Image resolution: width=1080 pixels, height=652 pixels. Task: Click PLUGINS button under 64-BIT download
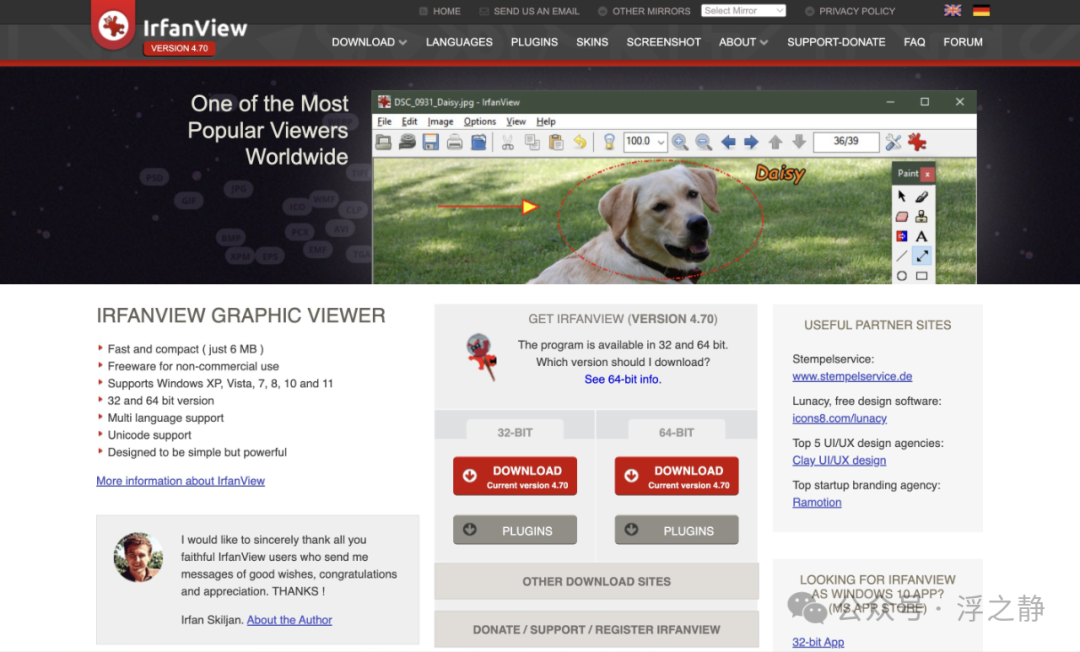click(x=676, y=530)
